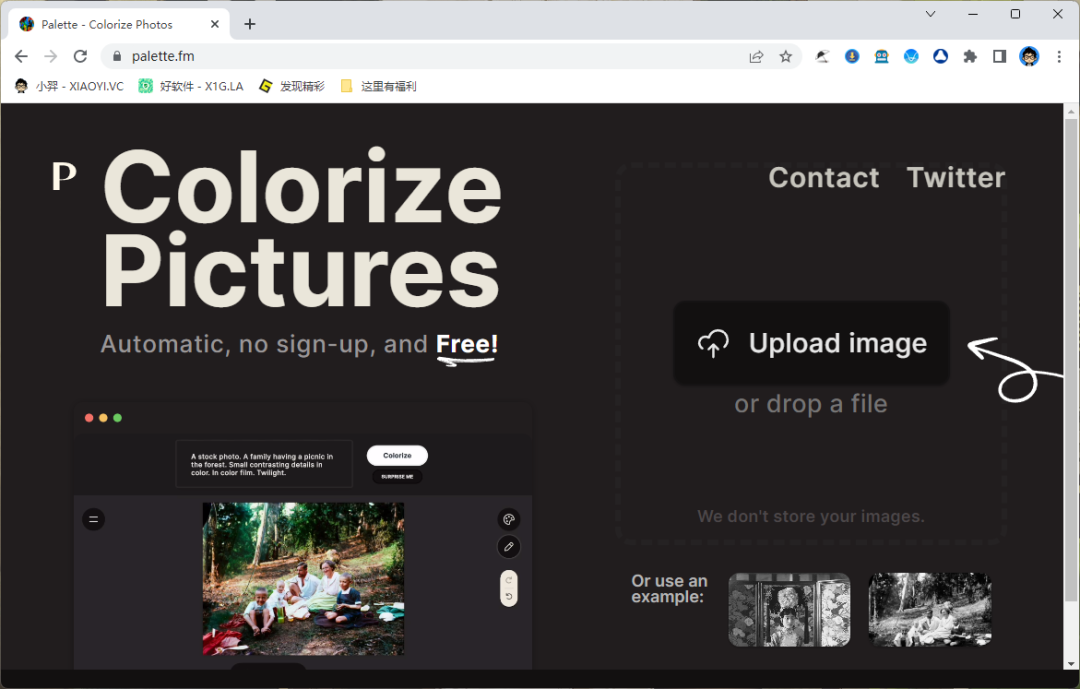Bookmark this page with the star

[x=785, y=56]
